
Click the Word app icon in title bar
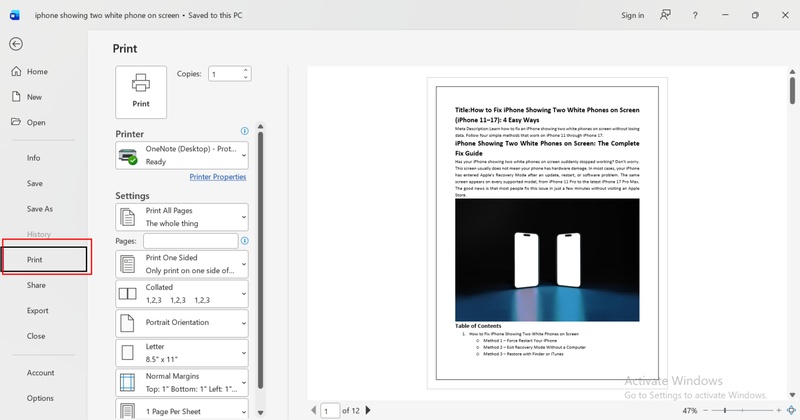point(15,15)
